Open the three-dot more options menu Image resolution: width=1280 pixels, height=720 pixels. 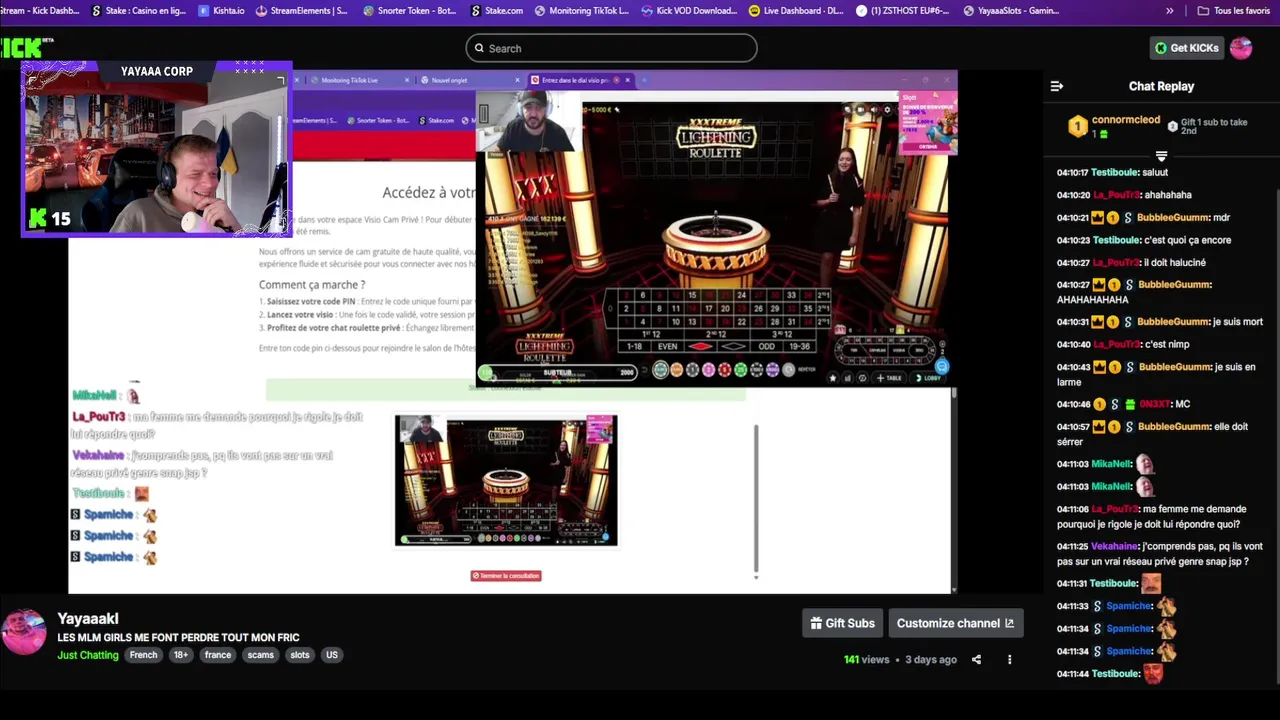coord(1009,660)
